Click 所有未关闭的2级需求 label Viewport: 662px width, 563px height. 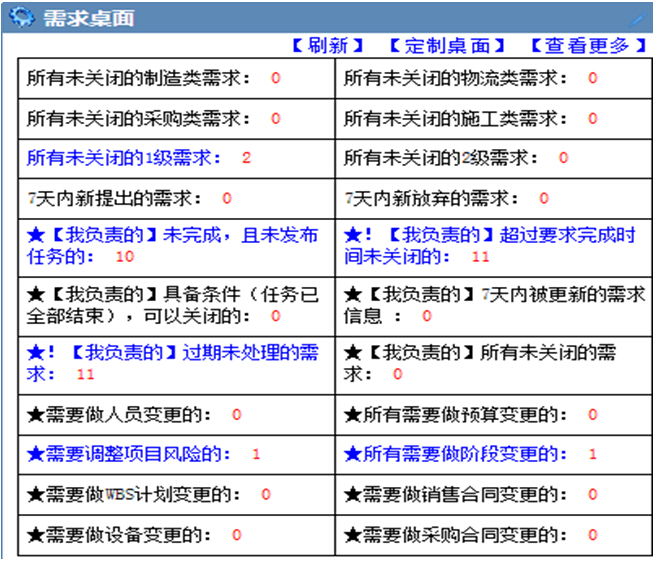click(x=441, y=158)
